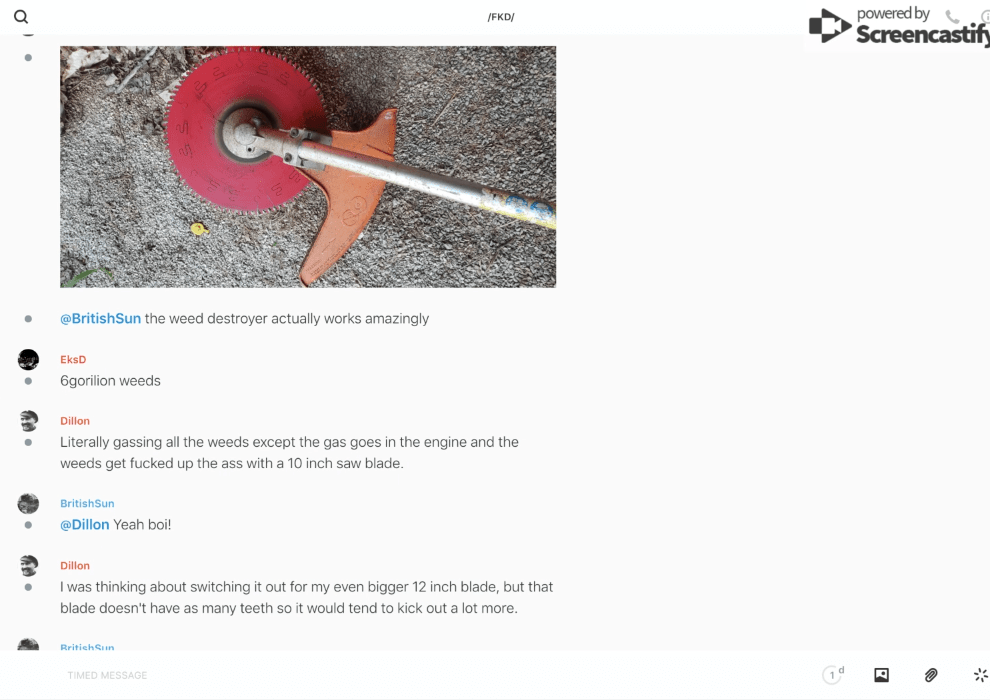This screenshot has width=990, height=700.
Task: Toggle the one-day timed message timer
Action: click(x=833, y=674)
